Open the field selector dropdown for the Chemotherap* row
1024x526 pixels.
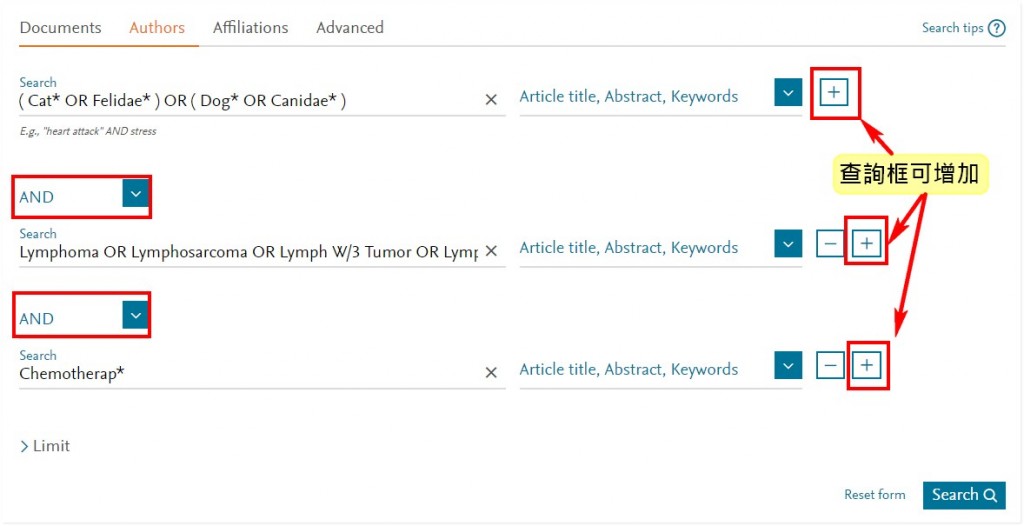(x=788, y=365)
